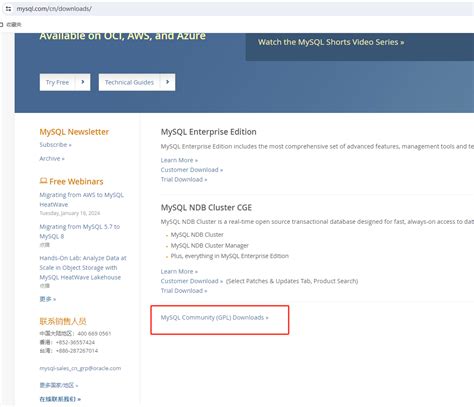
Task: Open Enterprise Edition Customer Download link
Action: 192,170
